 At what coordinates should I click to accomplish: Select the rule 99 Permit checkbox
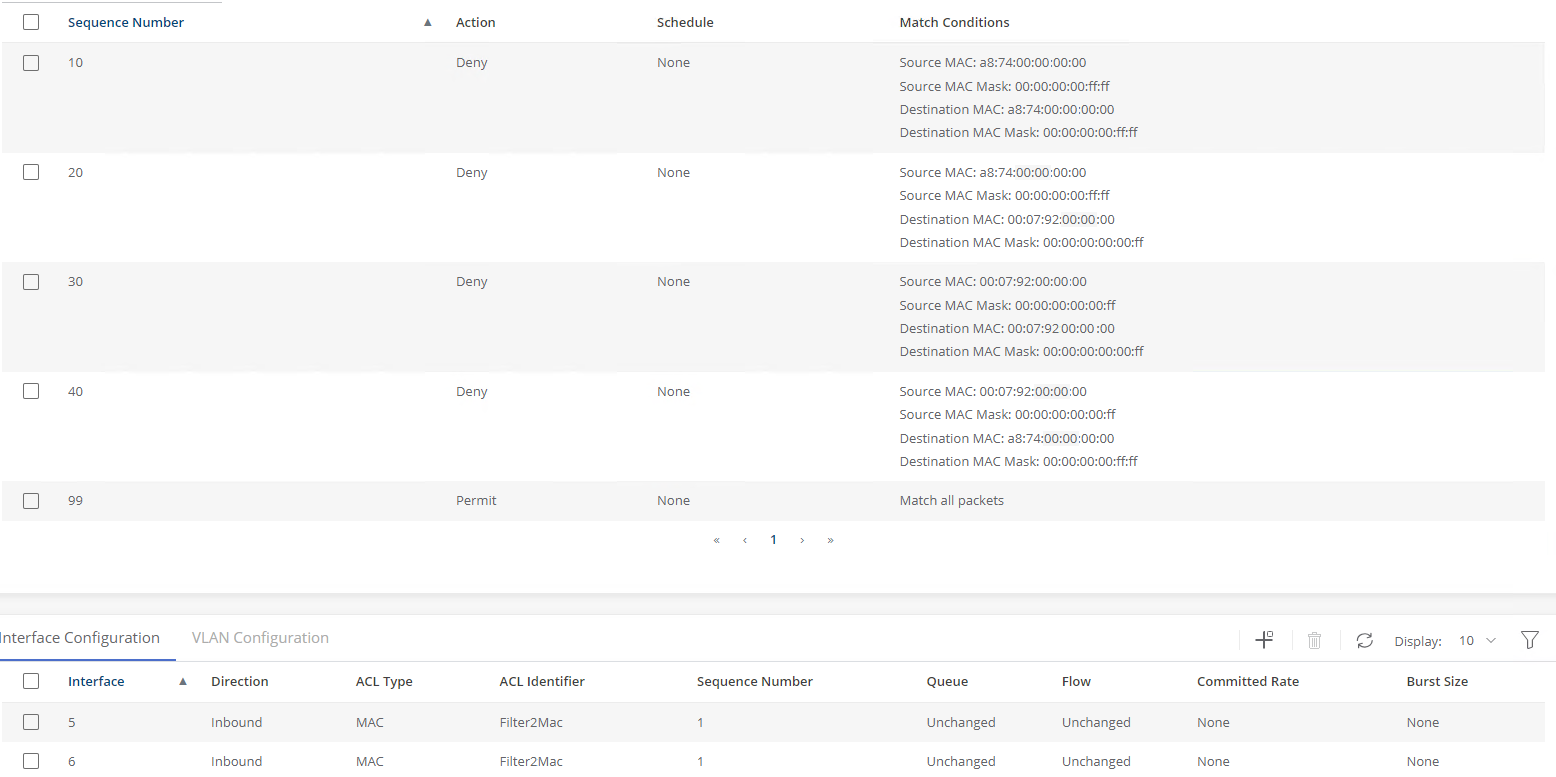click(x=31, y=501)
